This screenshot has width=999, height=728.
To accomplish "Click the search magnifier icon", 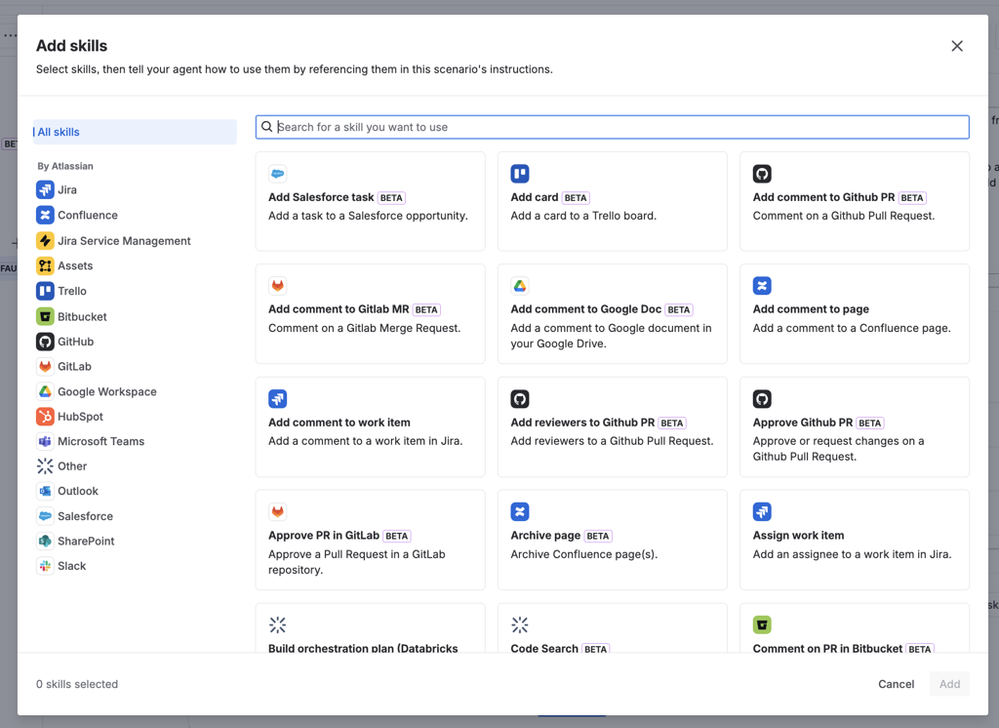I will pos(267,127).
